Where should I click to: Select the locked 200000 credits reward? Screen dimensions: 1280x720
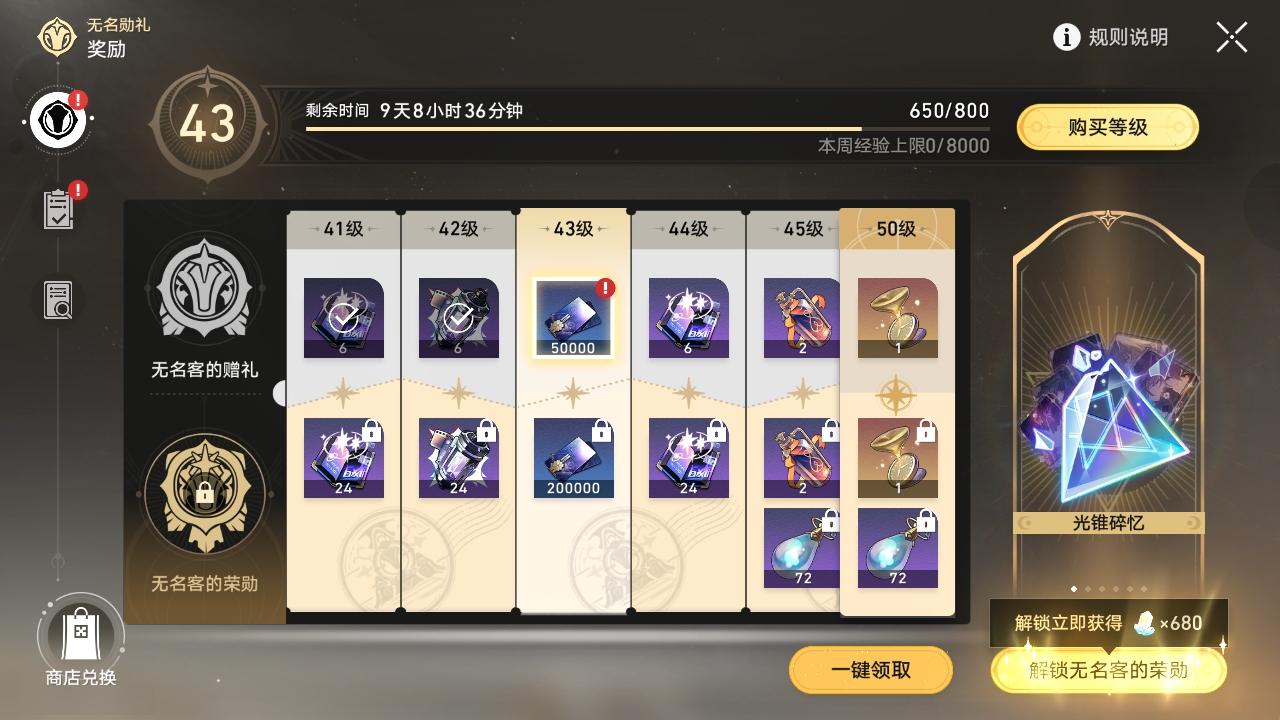tap(573, 458)
